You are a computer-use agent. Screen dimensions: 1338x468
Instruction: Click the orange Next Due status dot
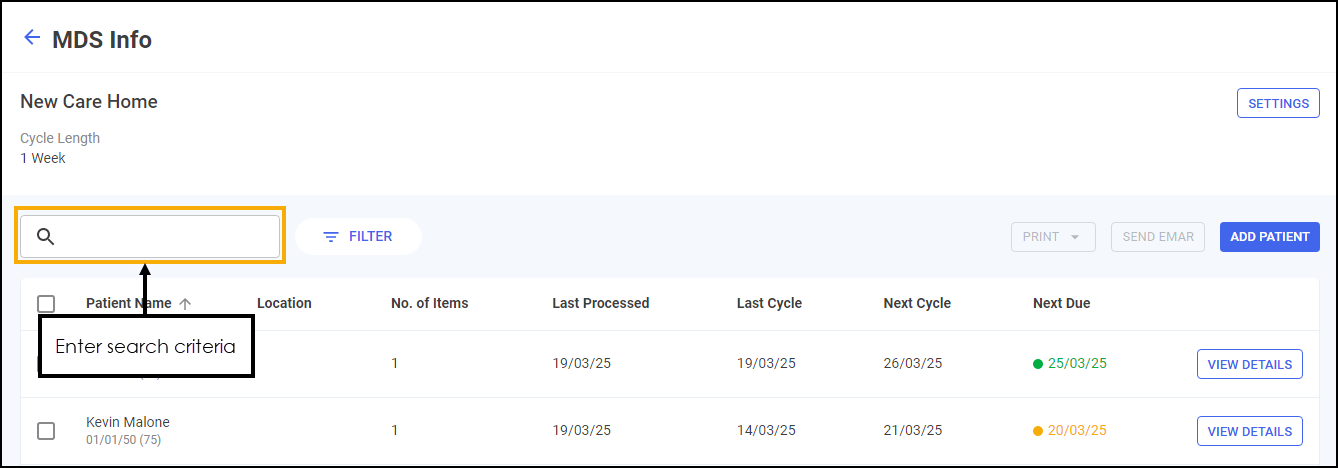(1038, 431)
